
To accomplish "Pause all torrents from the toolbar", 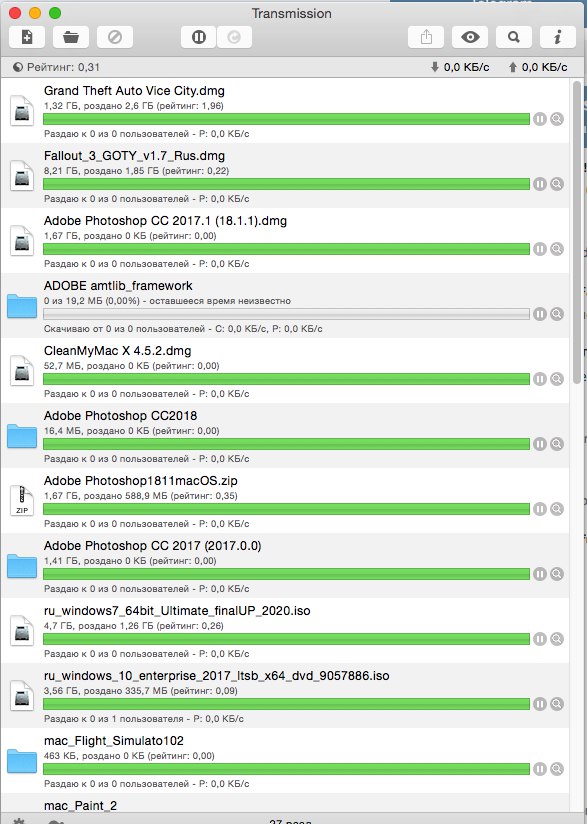I will tap(199, 37).
